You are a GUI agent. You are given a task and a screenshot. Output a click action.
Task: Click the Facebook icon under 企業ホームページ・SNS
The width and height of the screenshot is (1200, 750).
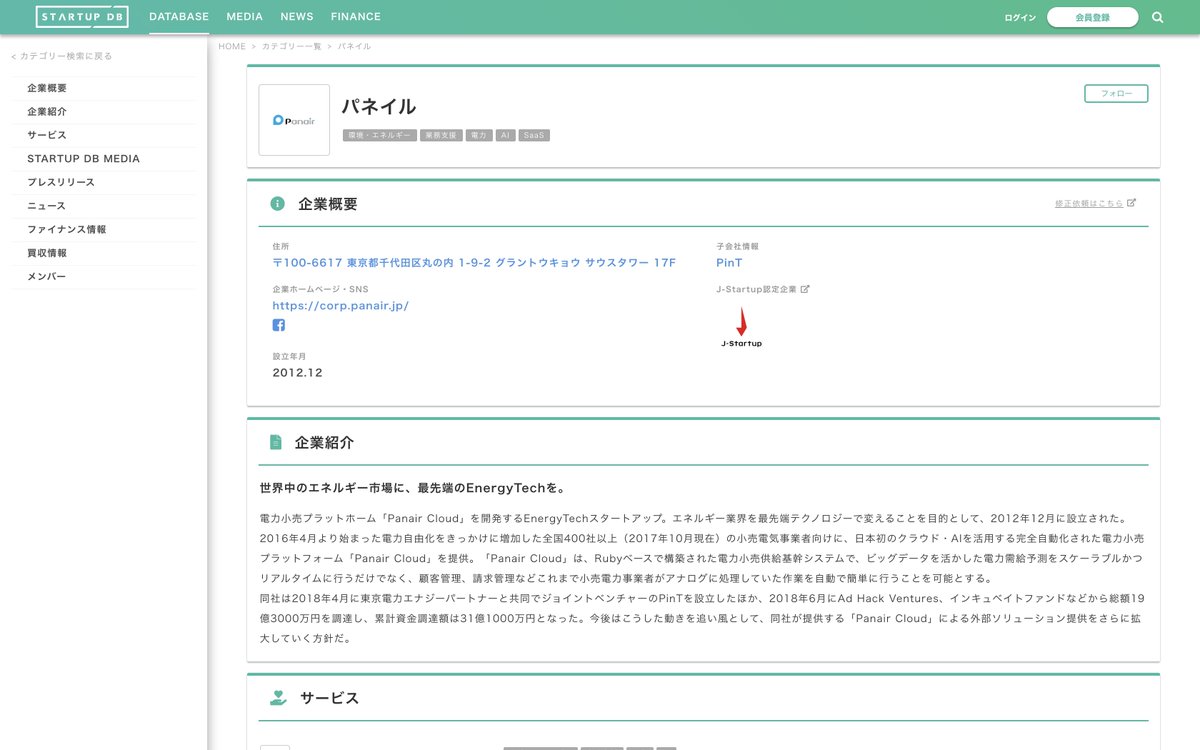(279, 325)
